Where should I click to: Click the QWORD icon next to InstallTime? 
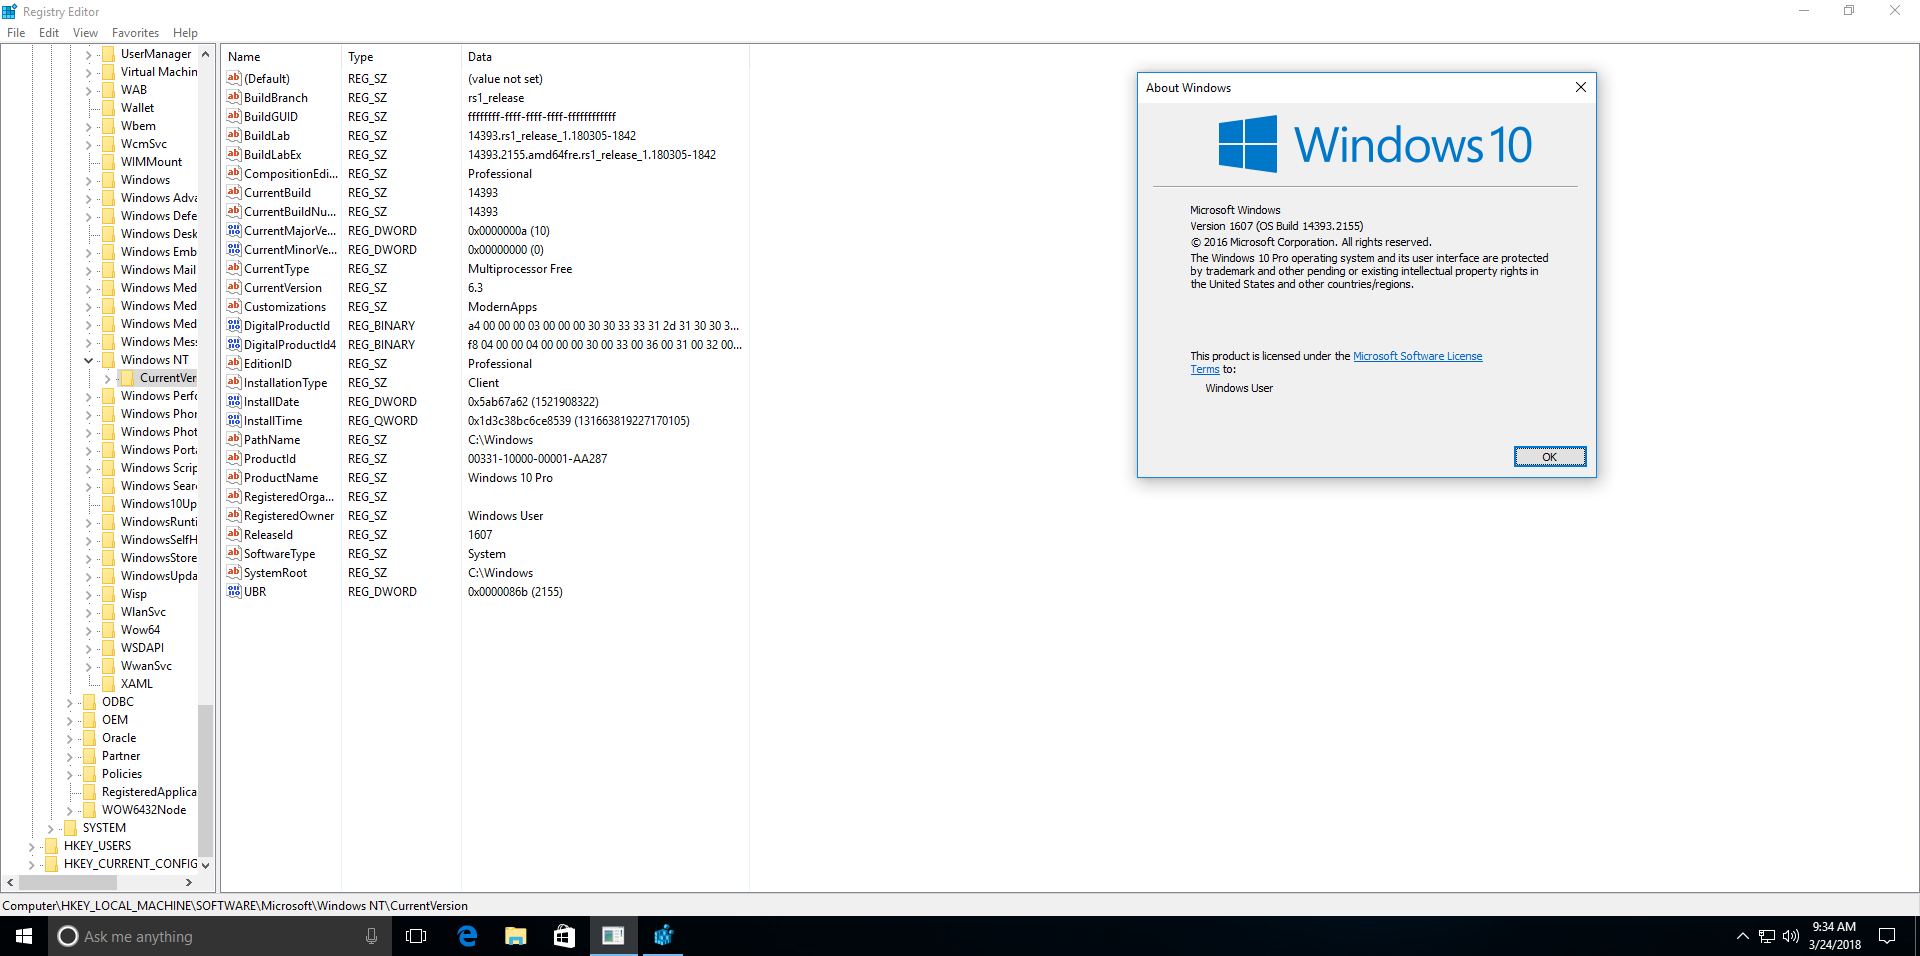[x=234, y=420]
